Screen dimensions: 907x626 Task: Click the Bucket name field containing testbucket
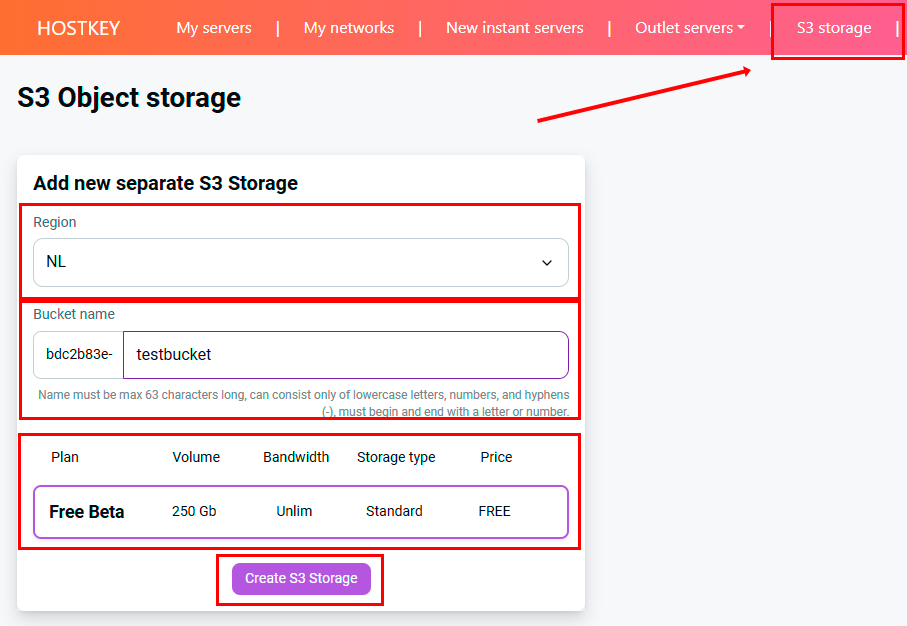coord(345,355)
